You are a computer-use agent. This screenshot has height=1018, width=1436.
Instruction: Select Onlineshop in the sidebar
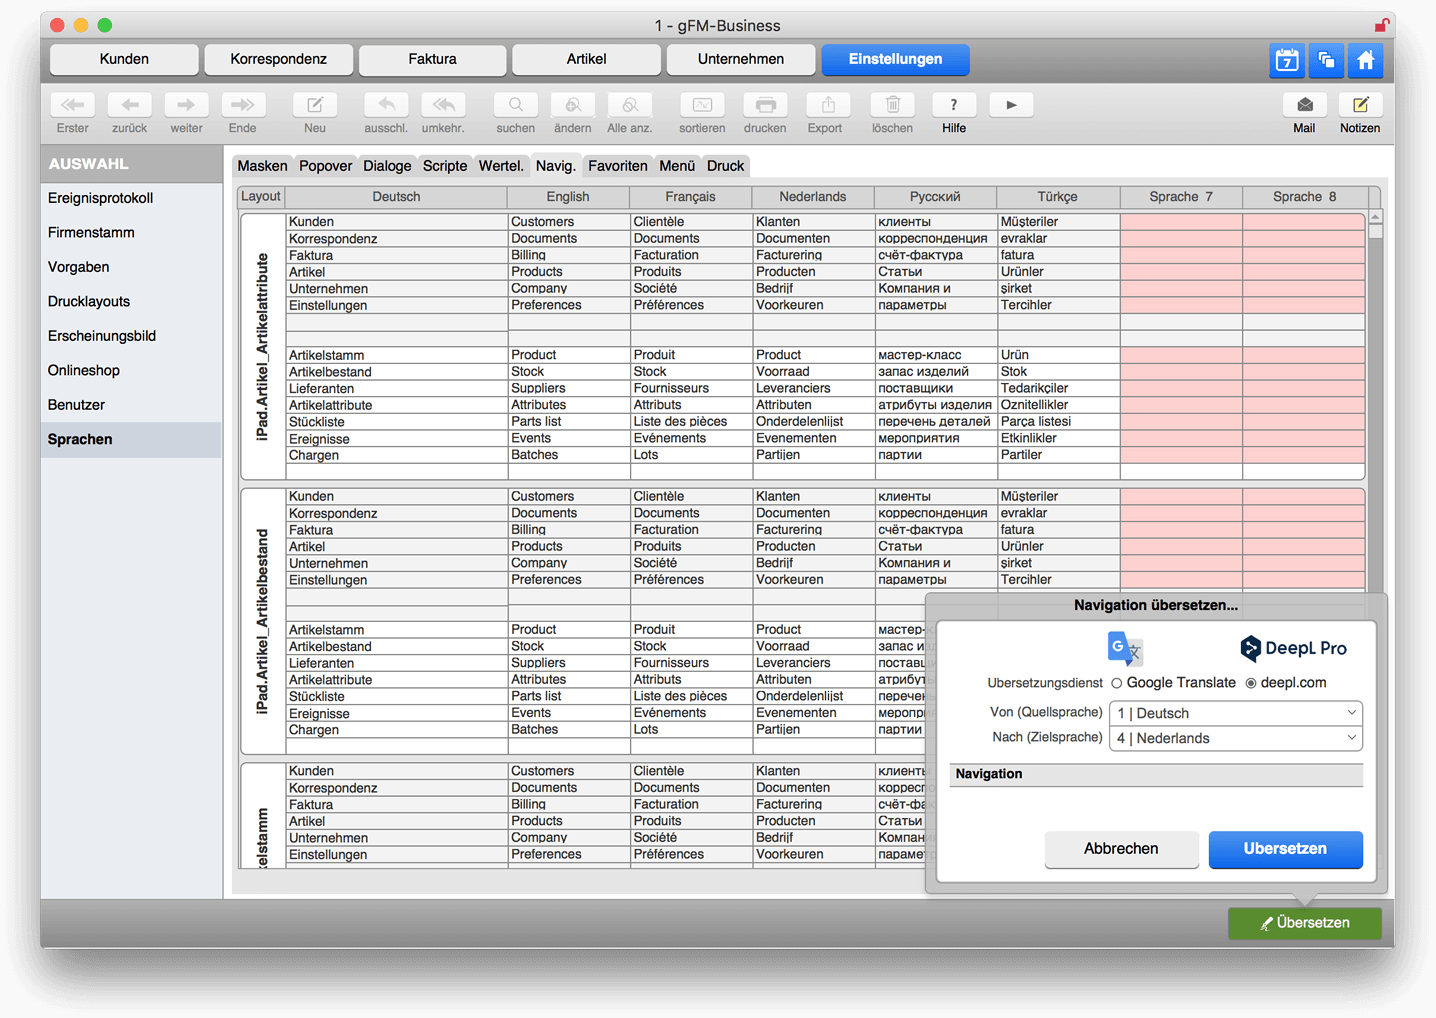click(84, 370)
